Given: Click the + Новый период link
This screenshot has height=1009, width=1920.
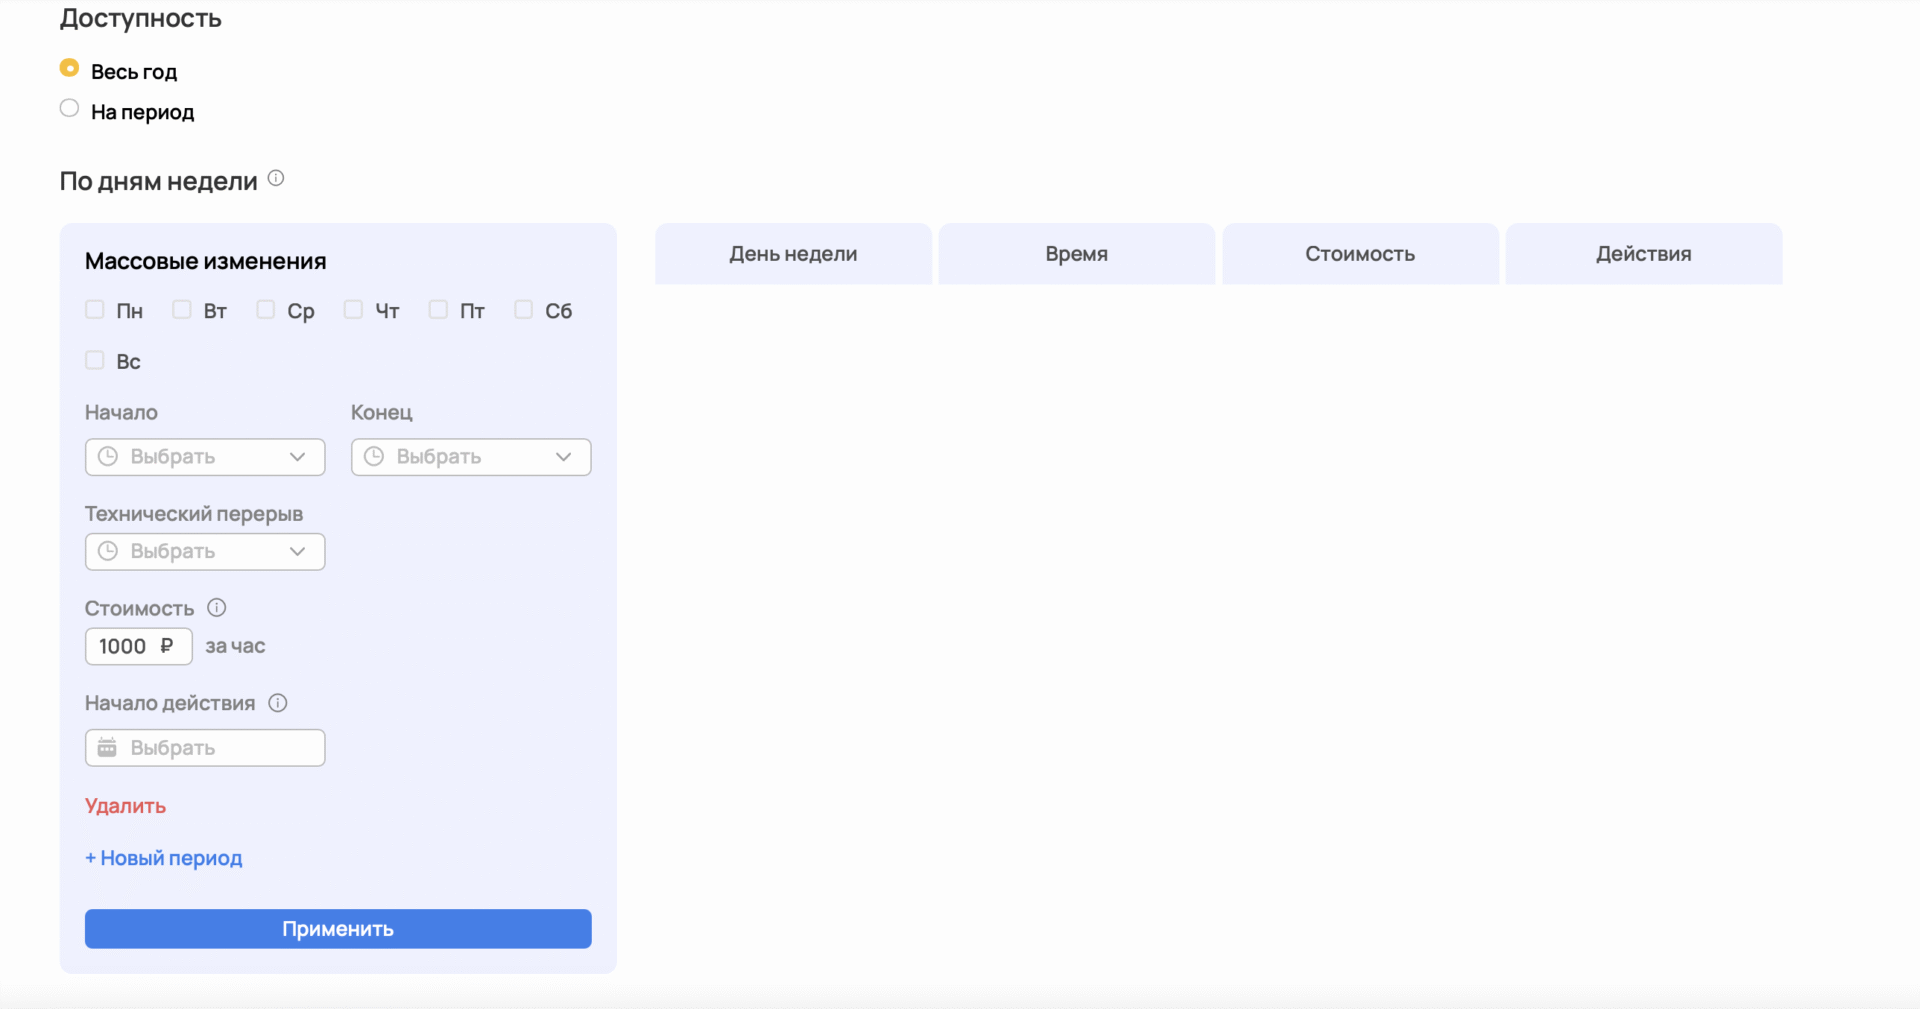Looking at the screenshot, I should pos(164,858).
